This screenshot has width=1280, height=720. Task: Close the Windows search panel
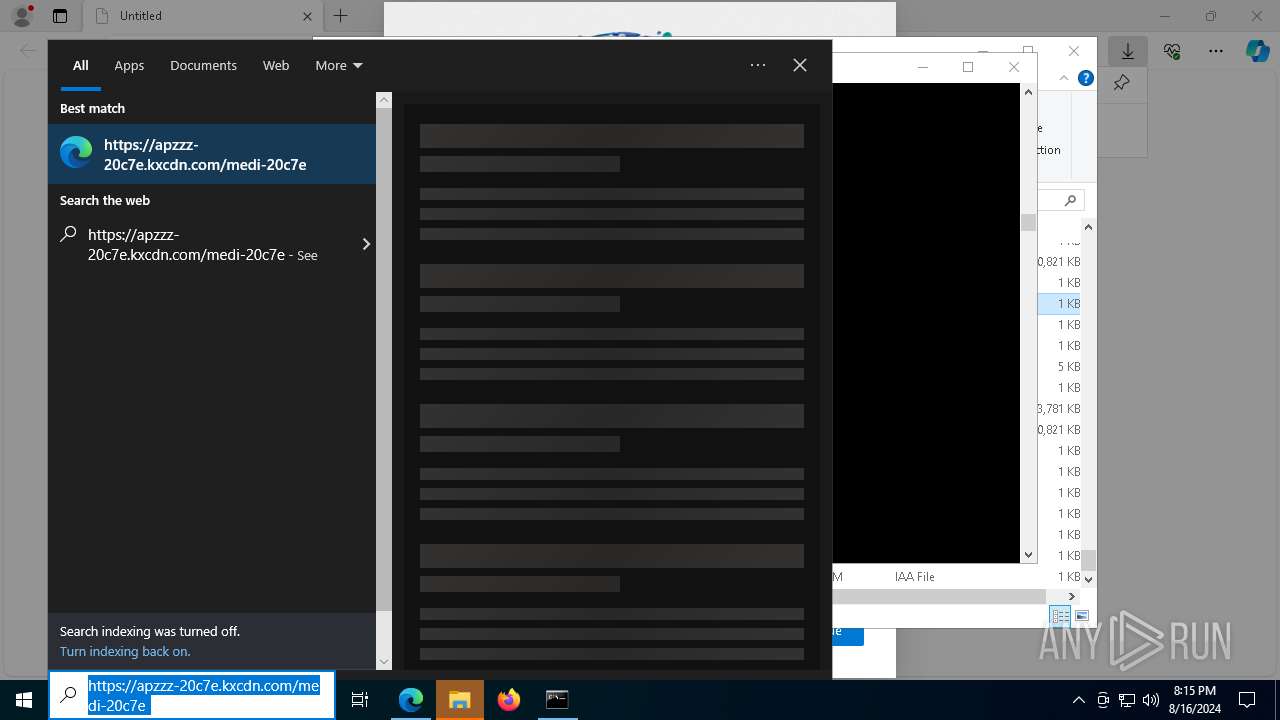coord(800,65)
